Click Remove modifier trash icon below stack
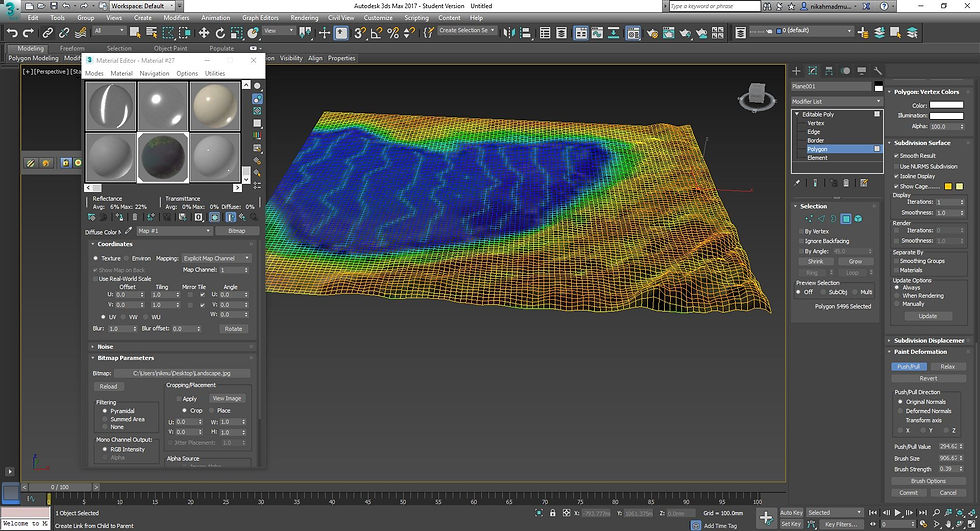This screenshot has height=531, width=980. [x=846, y=183]
